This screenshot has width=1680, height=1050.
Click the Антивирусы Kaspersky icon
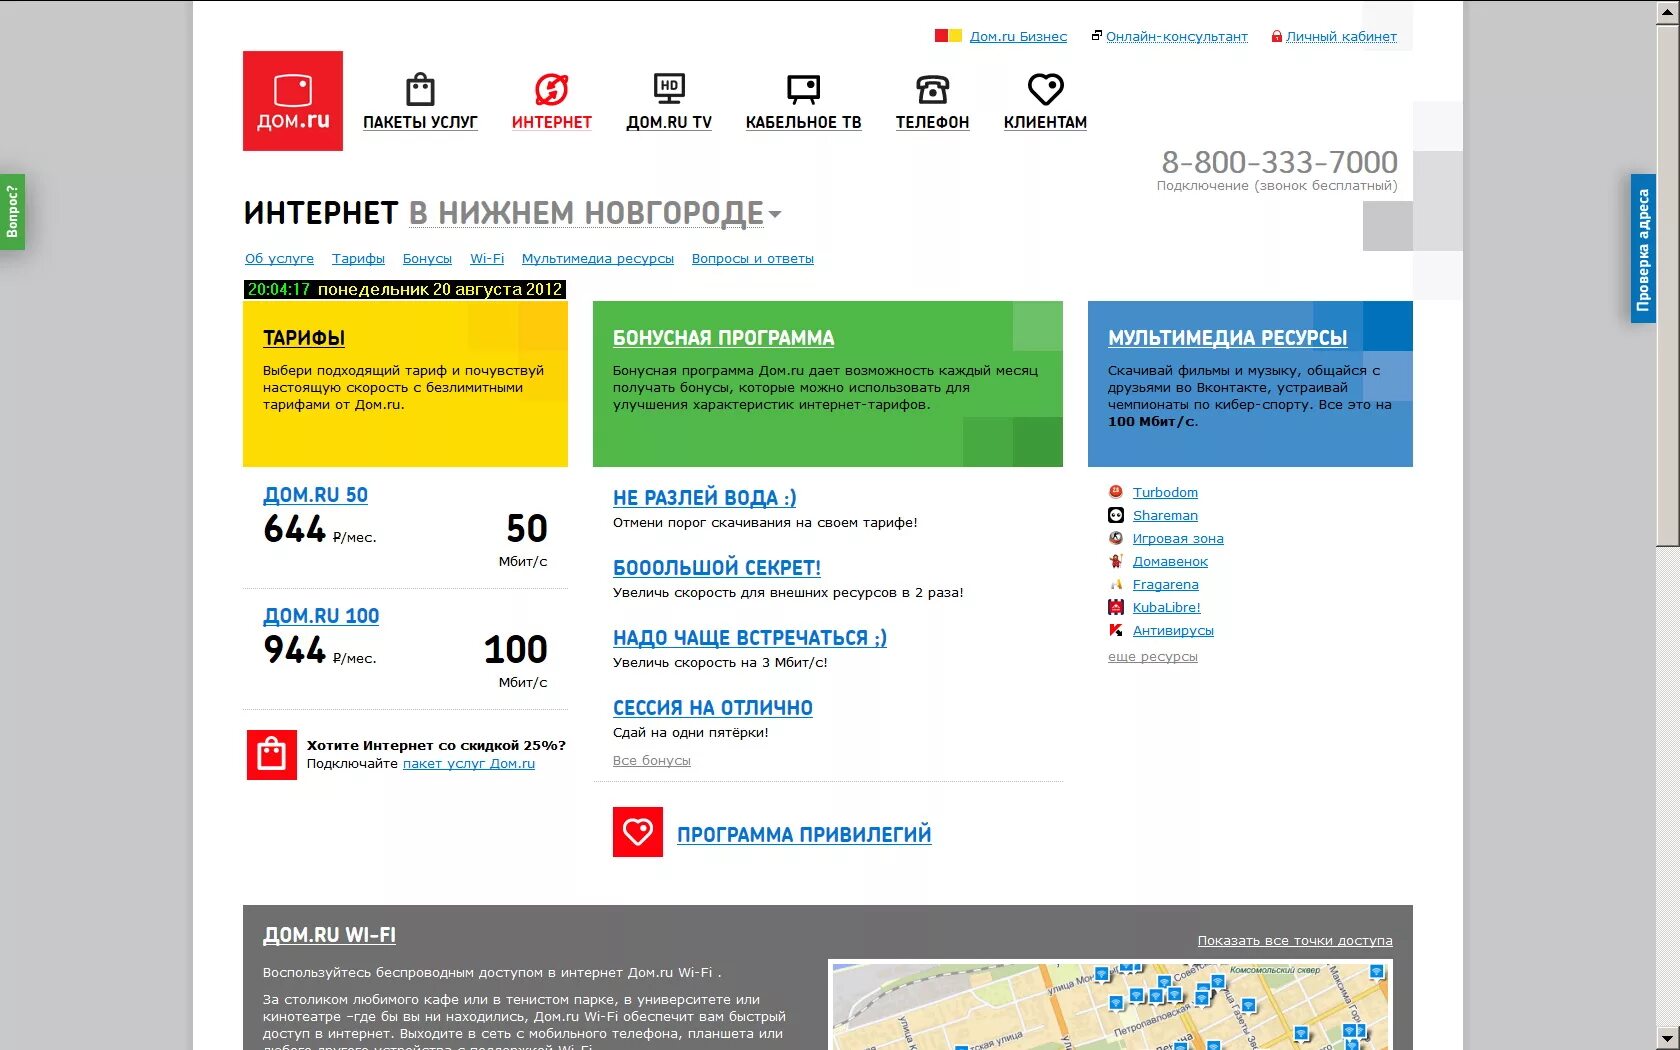[x=1116, y=630]
